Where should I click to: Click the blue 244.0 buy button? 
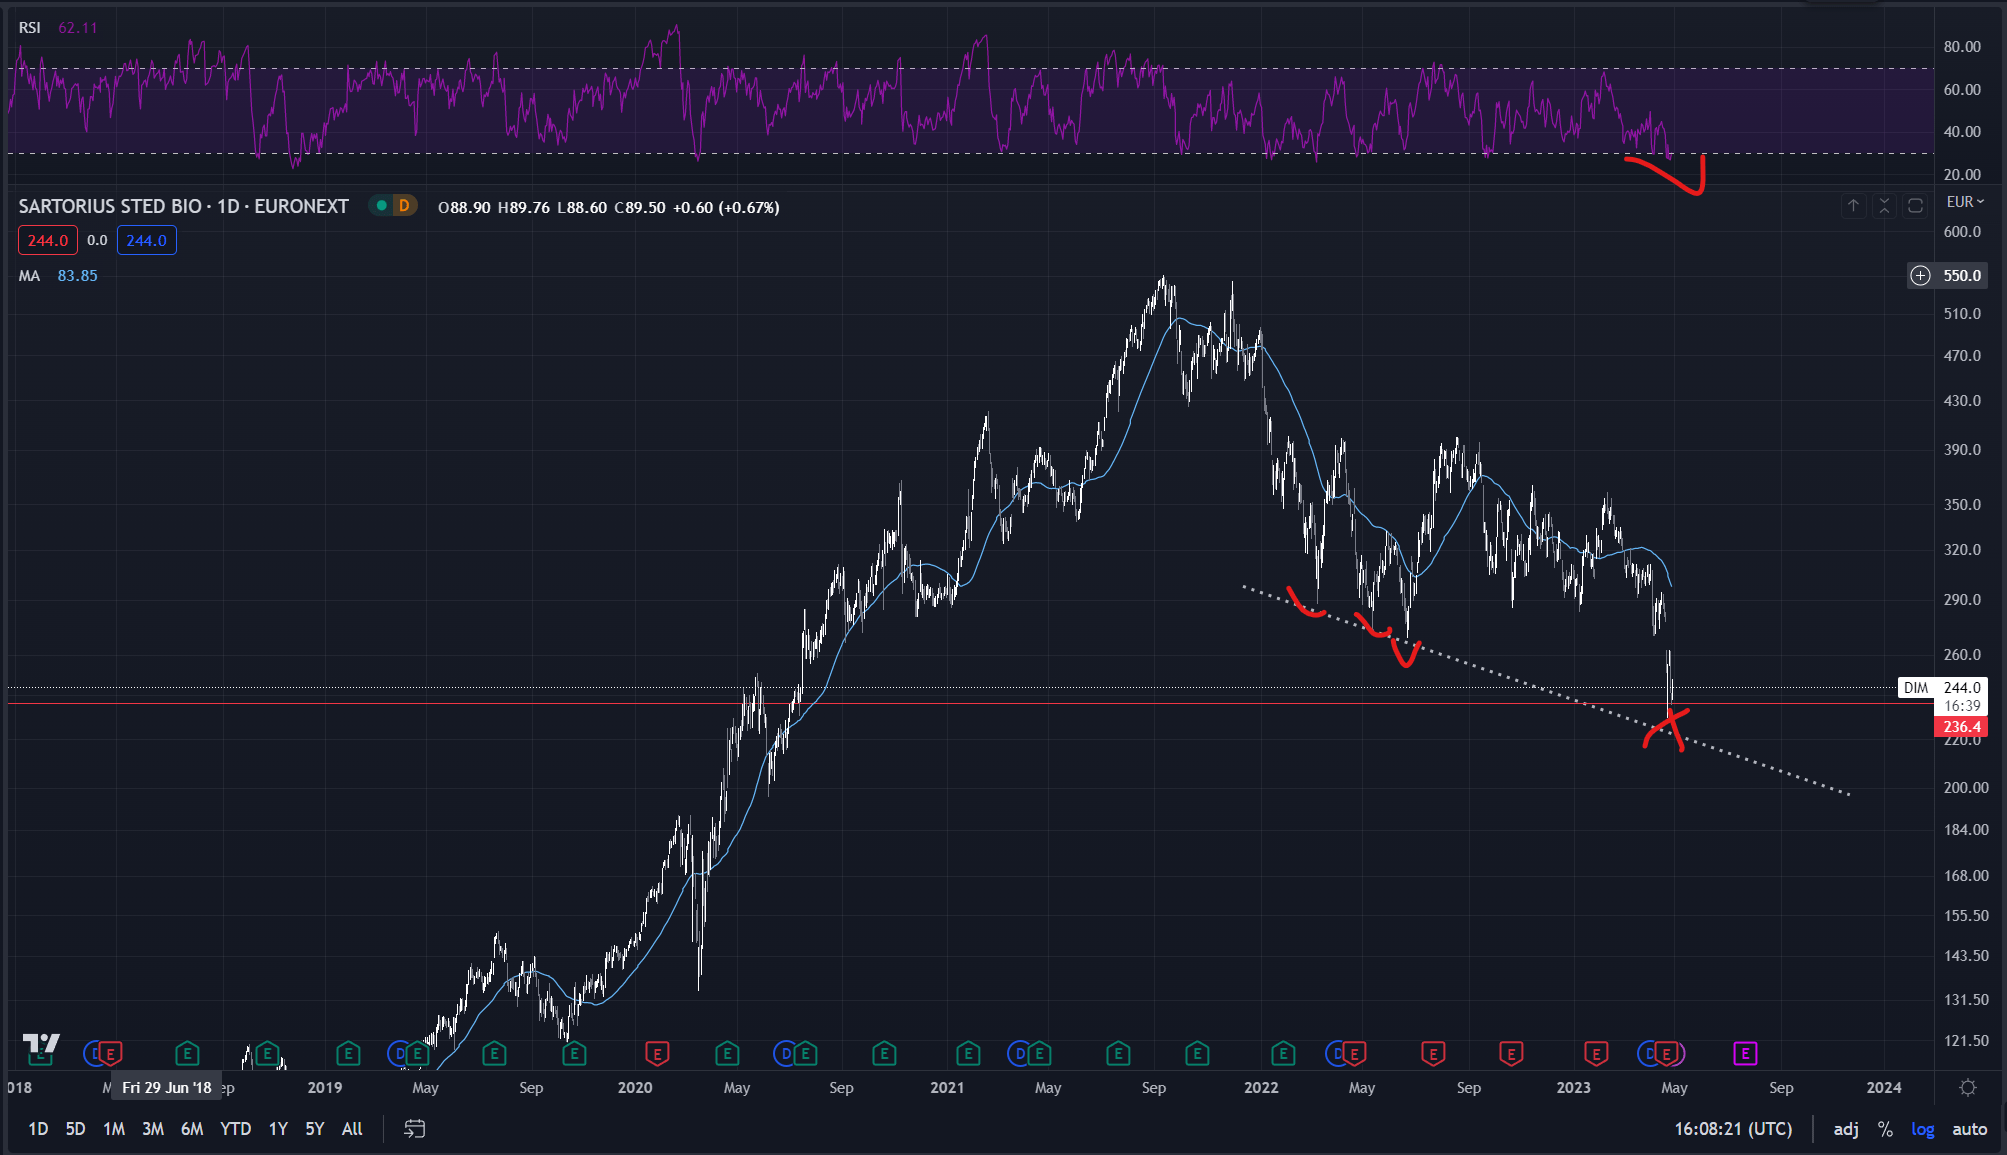click(147, 240)
